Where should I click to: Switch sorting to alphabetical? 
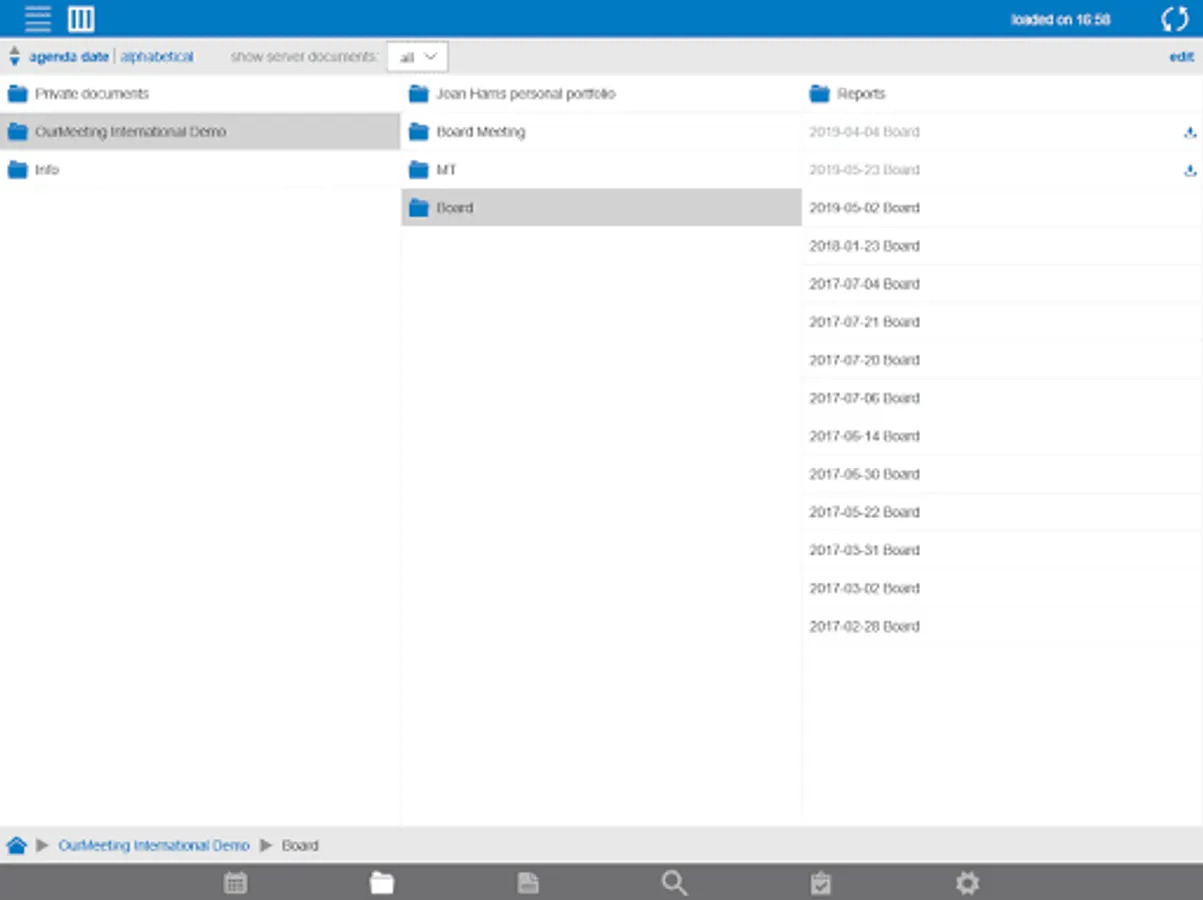click(x=157, y=57)
